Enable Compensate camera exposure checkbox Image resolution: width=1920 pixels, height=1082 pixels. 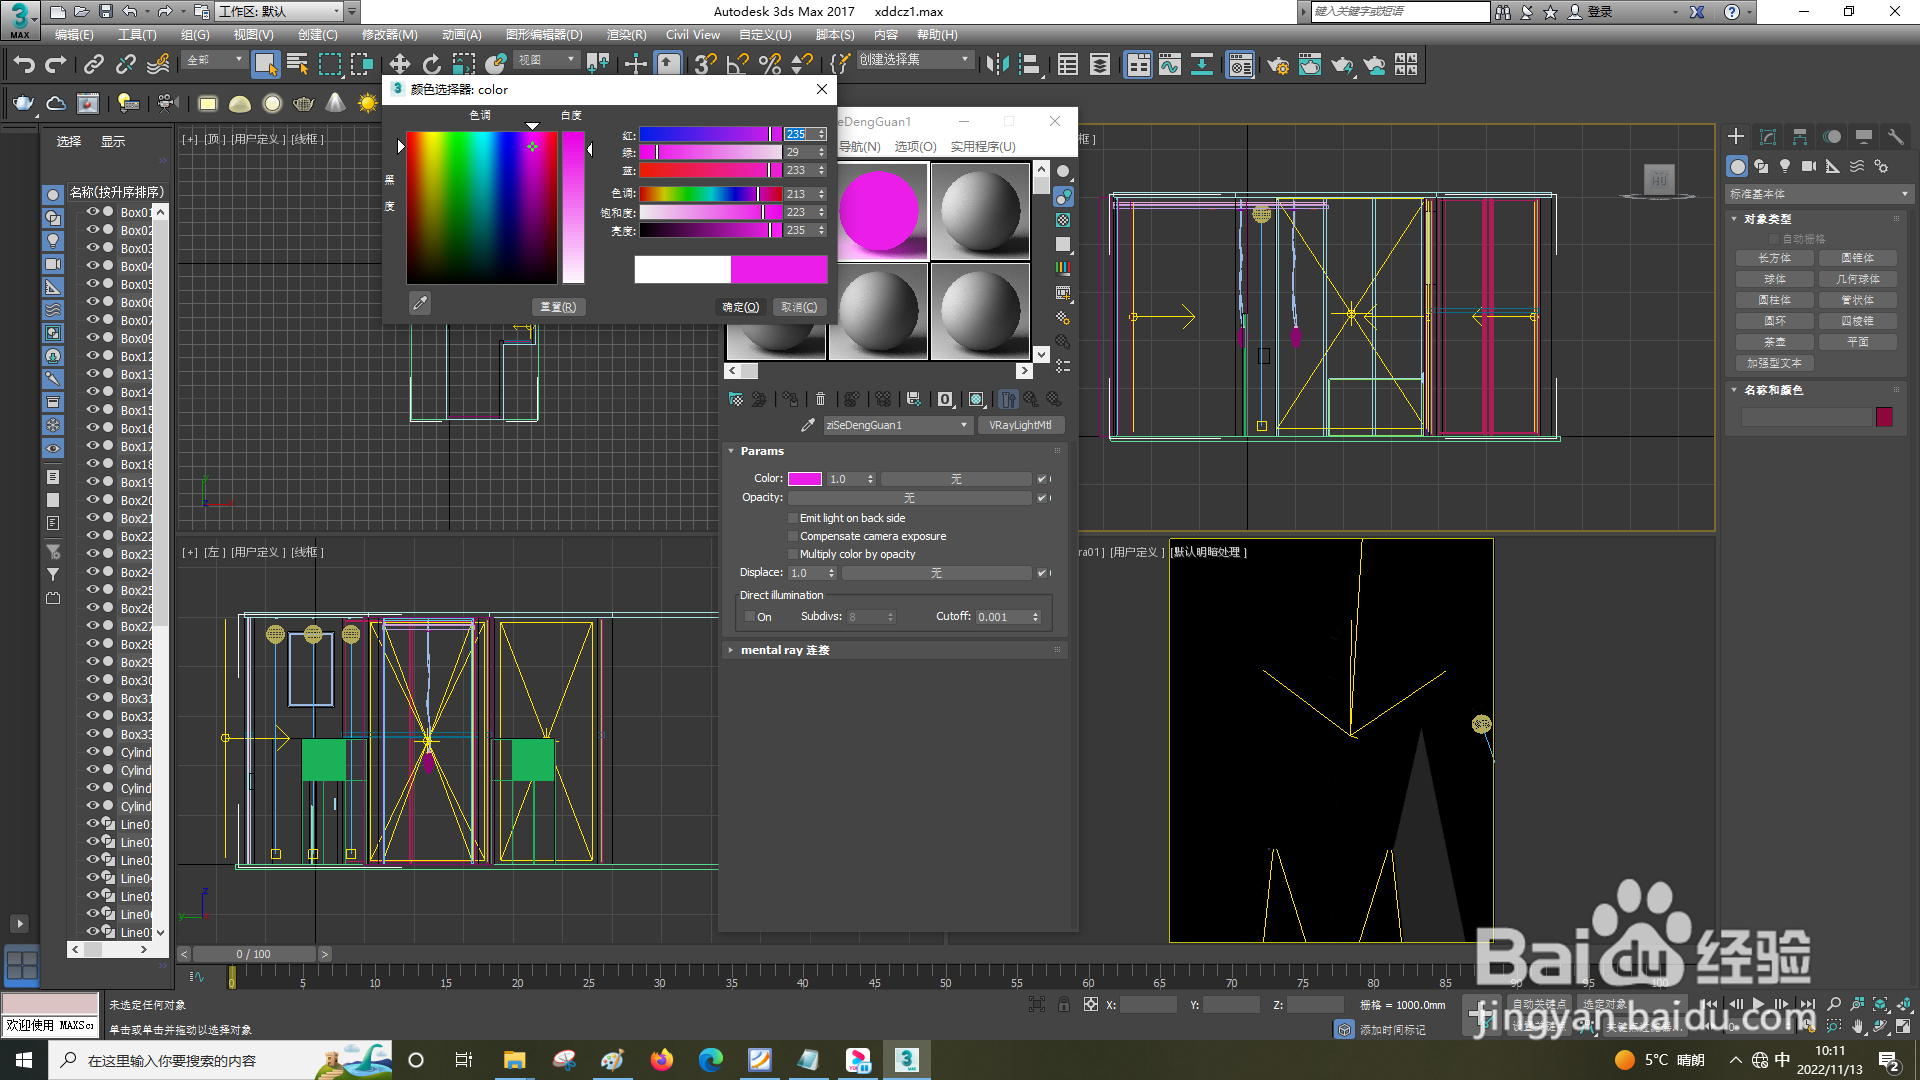pos(793,536)
